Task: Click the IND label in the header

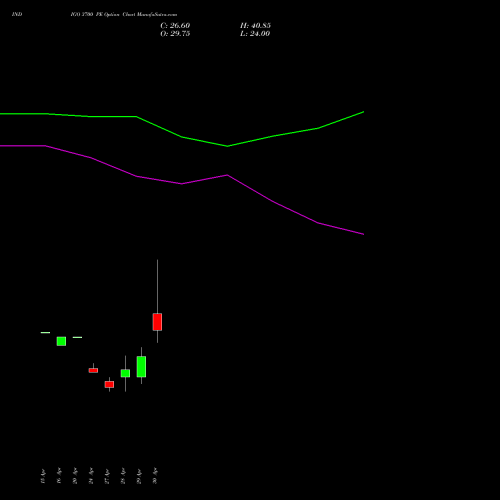Action: click(17, 14)
